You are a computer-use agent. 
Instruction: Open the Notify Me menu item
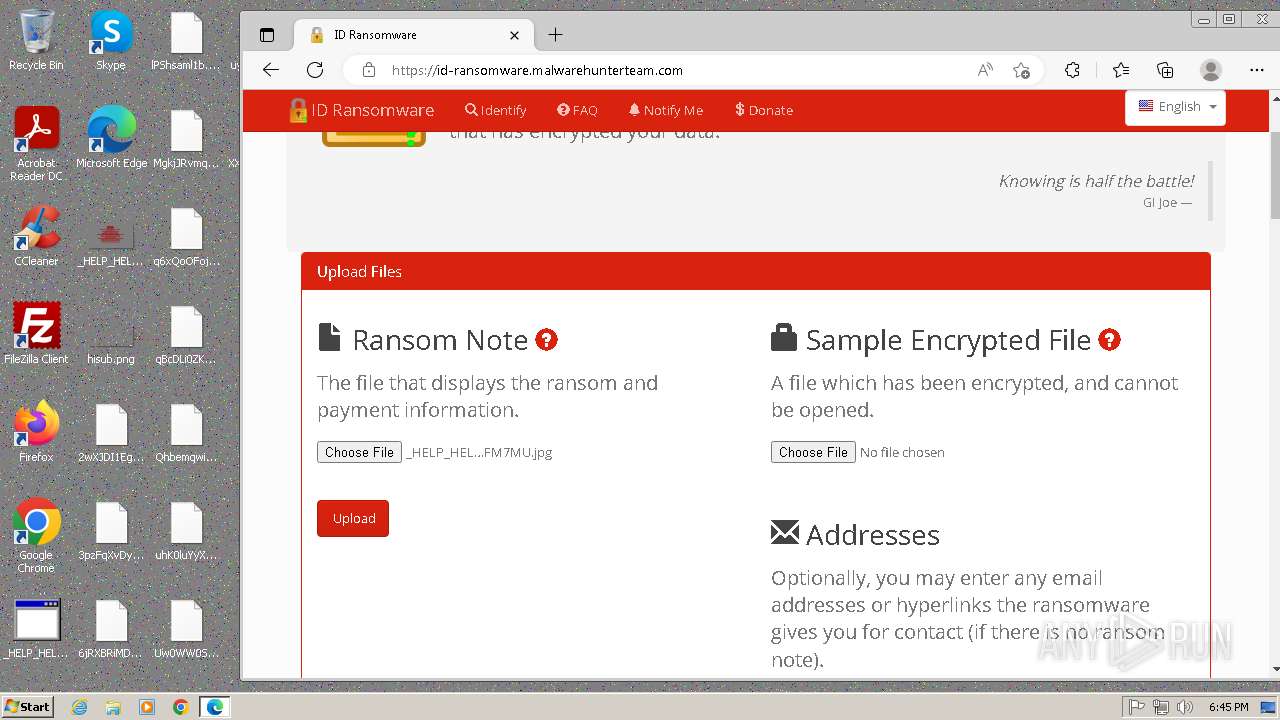pos(666,110)
